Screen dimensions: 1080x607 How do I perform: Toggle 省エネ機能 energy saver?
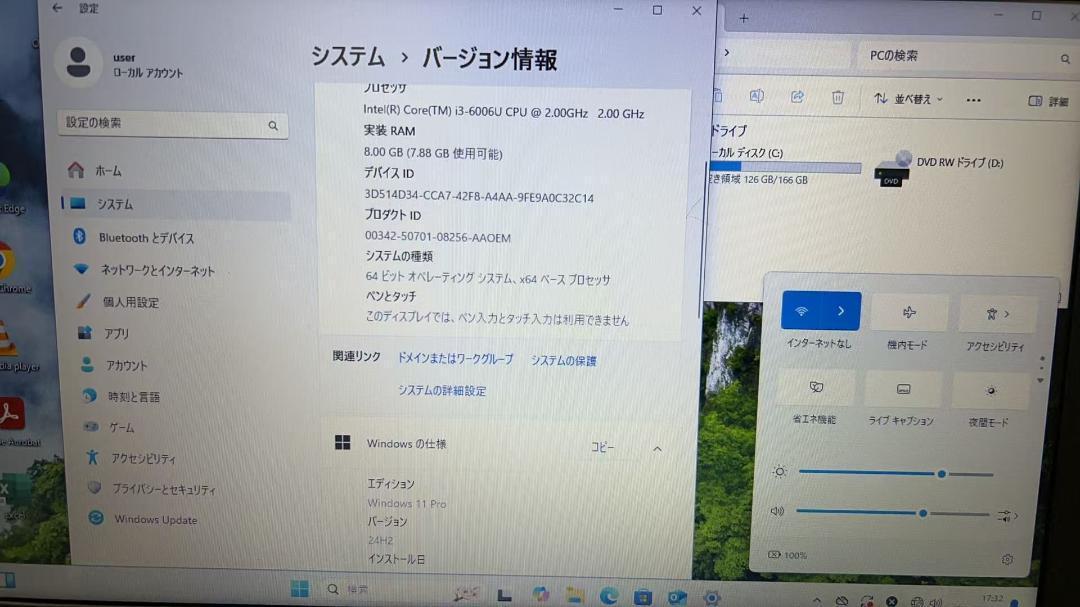tap(816, 387)
